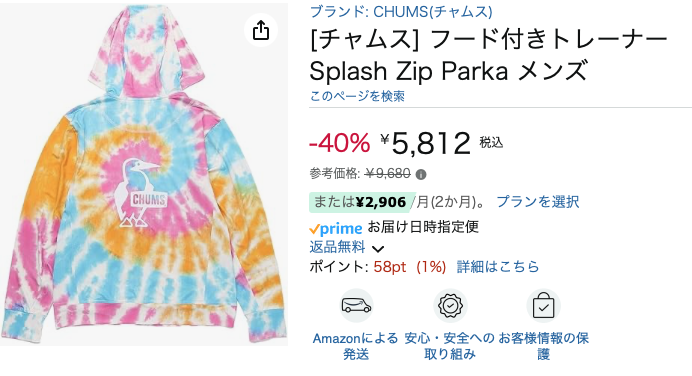This screenshot has height=376, width=692.
Task: Open the CHUMS brand link
Action: 401,11
